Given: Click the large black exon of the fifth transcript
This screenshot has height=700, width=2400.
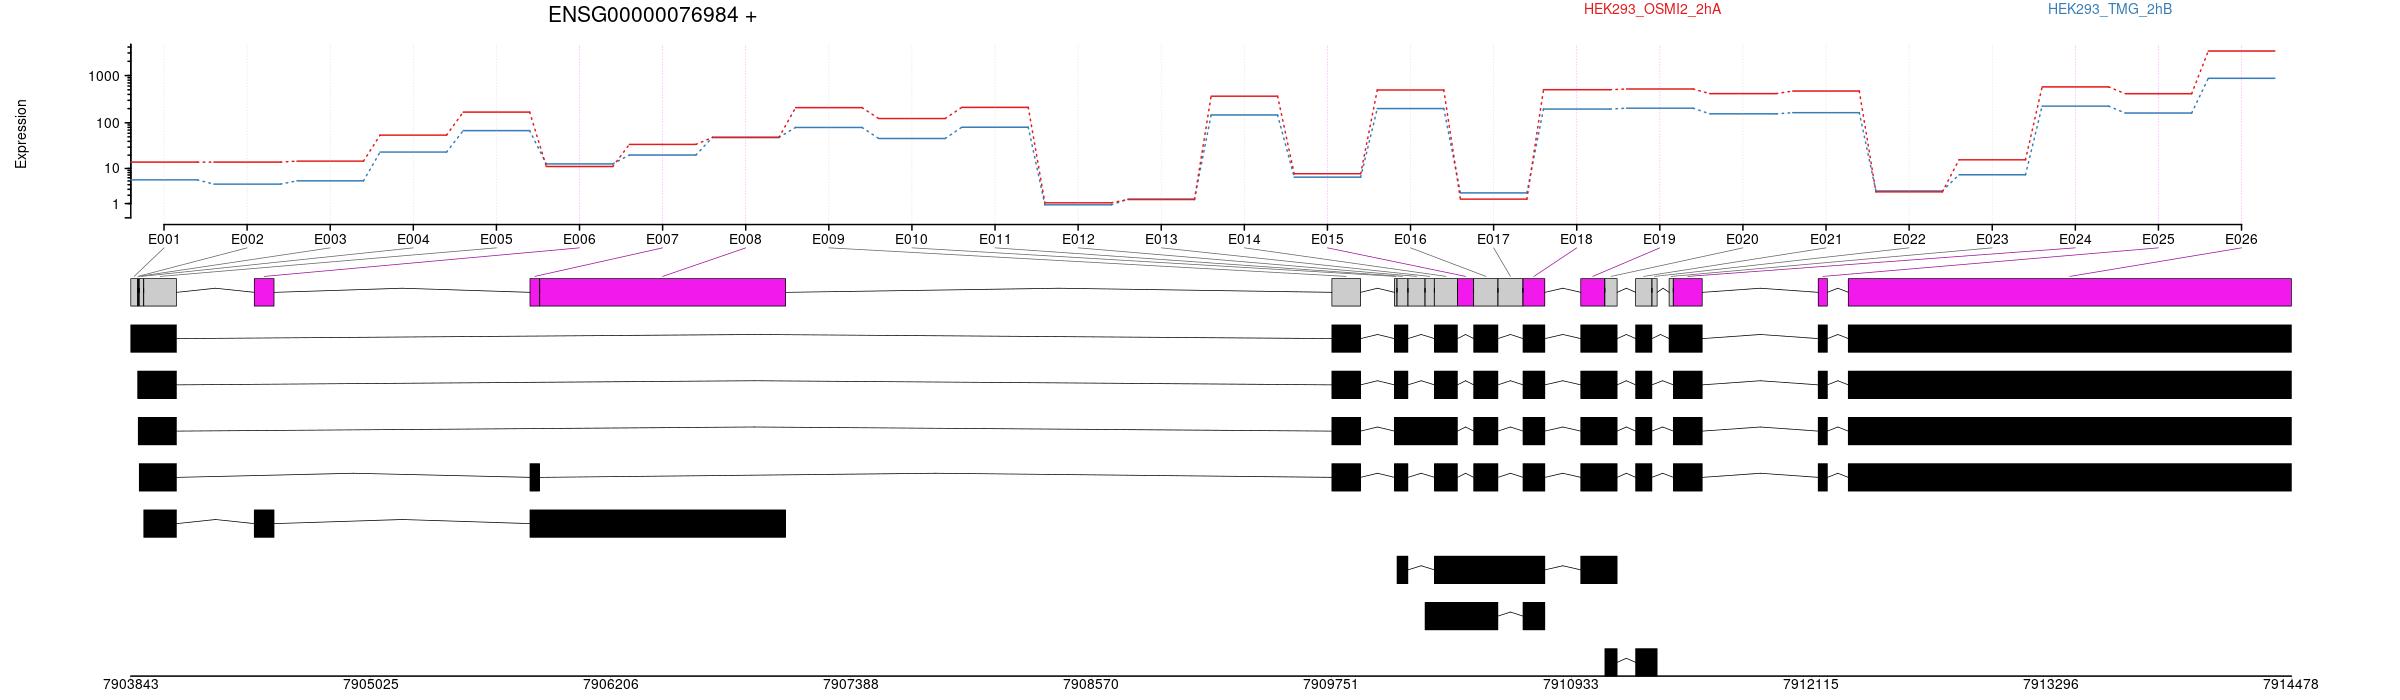Looking at the screenshot, I should coord(658,523).
